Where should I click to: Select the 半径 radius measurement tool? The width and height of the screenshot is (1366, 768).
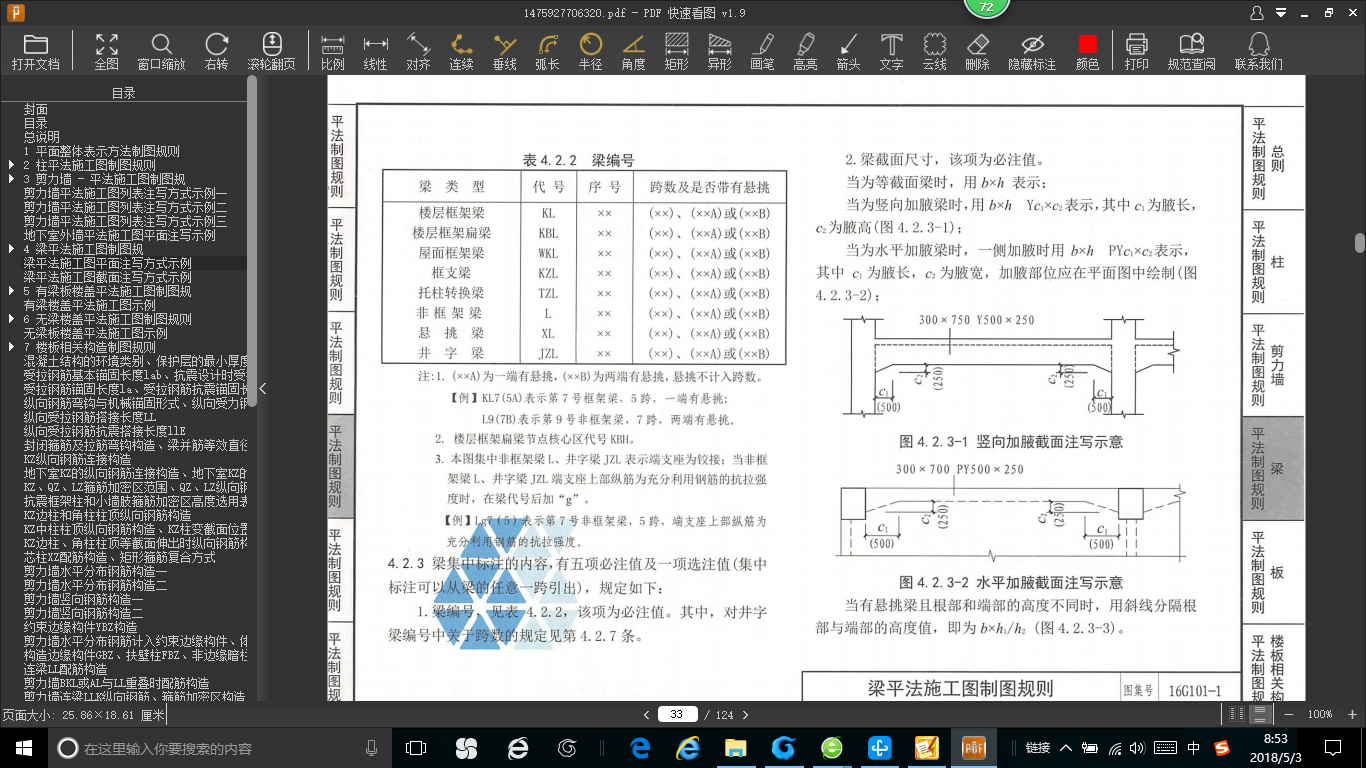[x=590, y=46]
